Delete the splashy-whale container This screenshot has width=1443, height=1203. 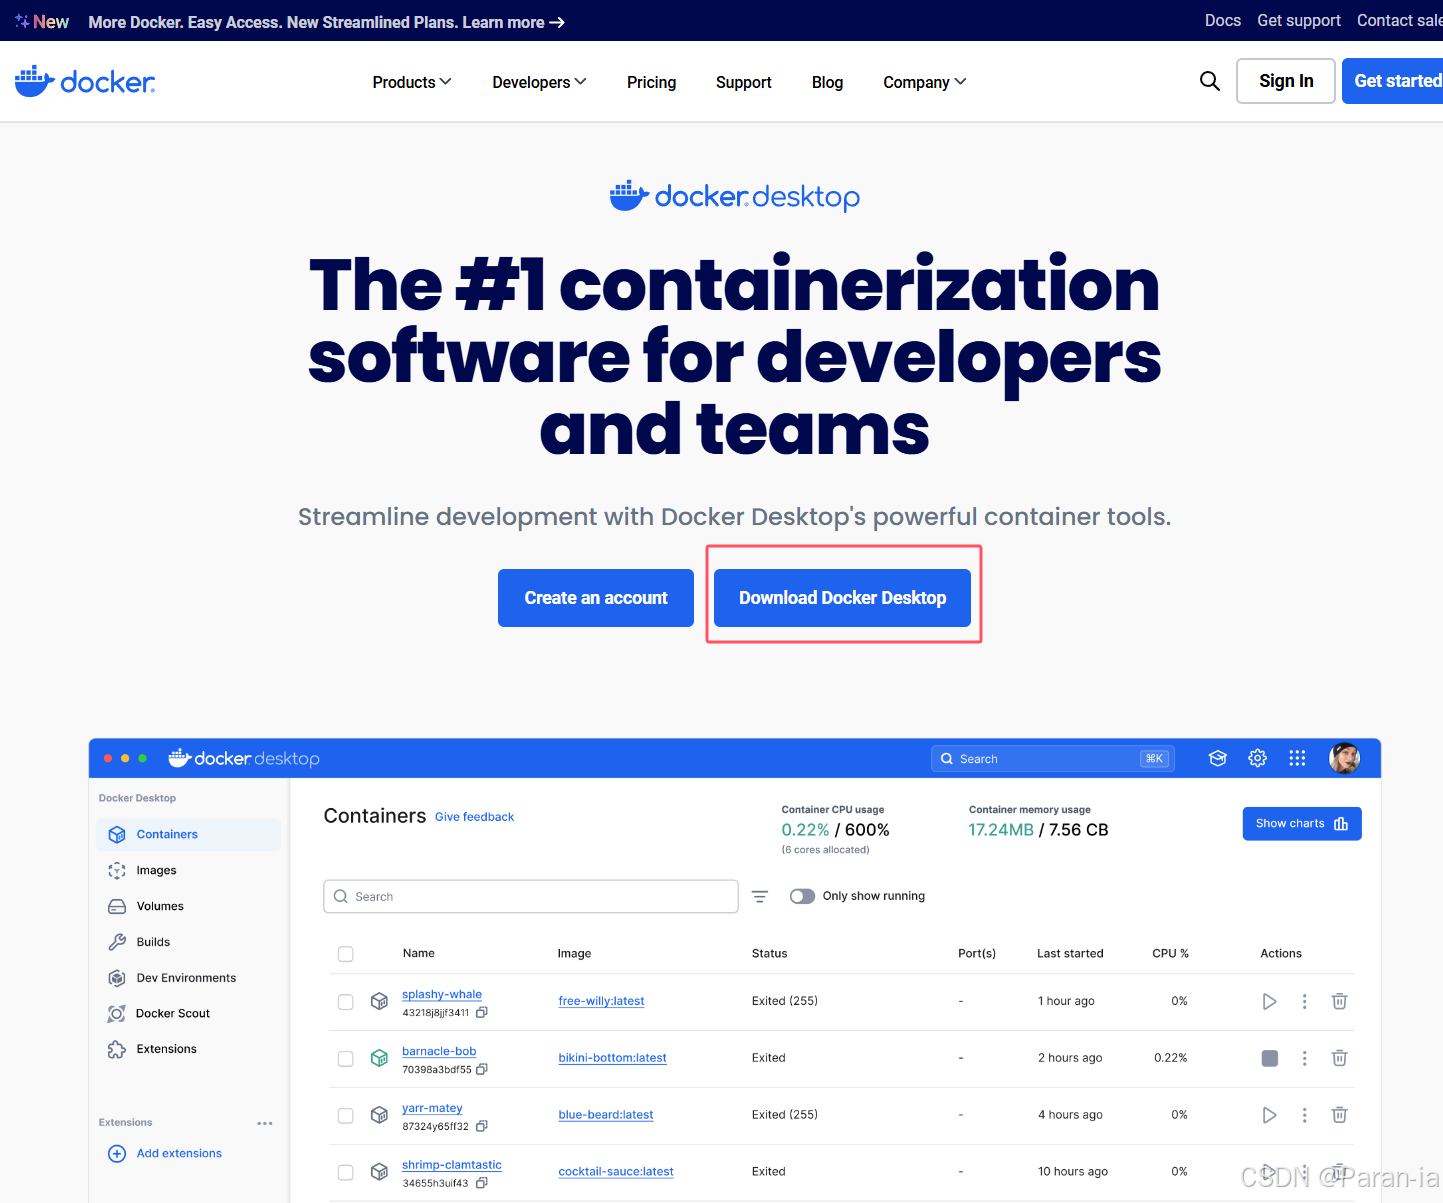(1340, 1001)
